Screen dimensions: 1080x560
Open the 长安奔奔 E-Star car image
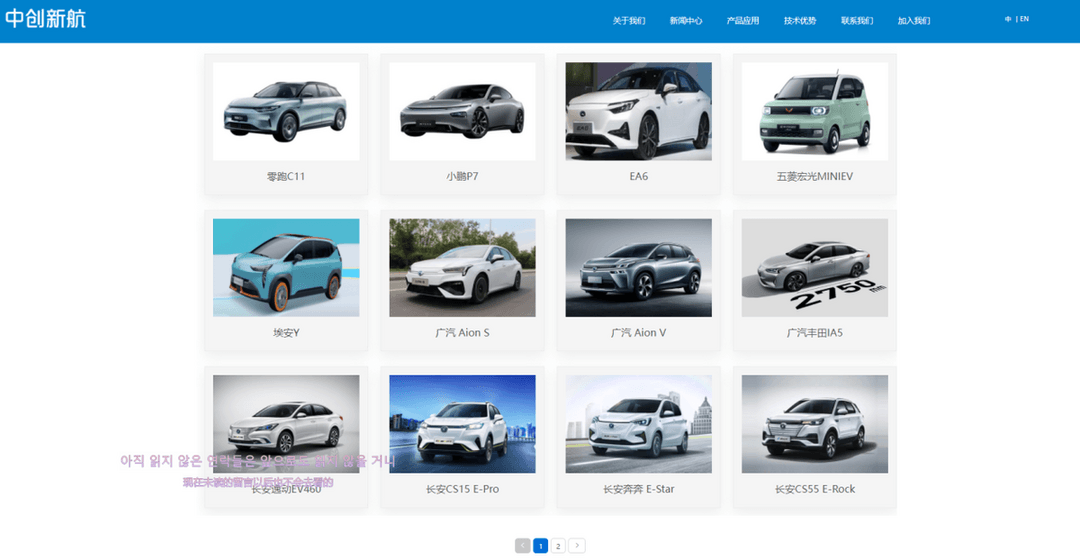[638, 424]
